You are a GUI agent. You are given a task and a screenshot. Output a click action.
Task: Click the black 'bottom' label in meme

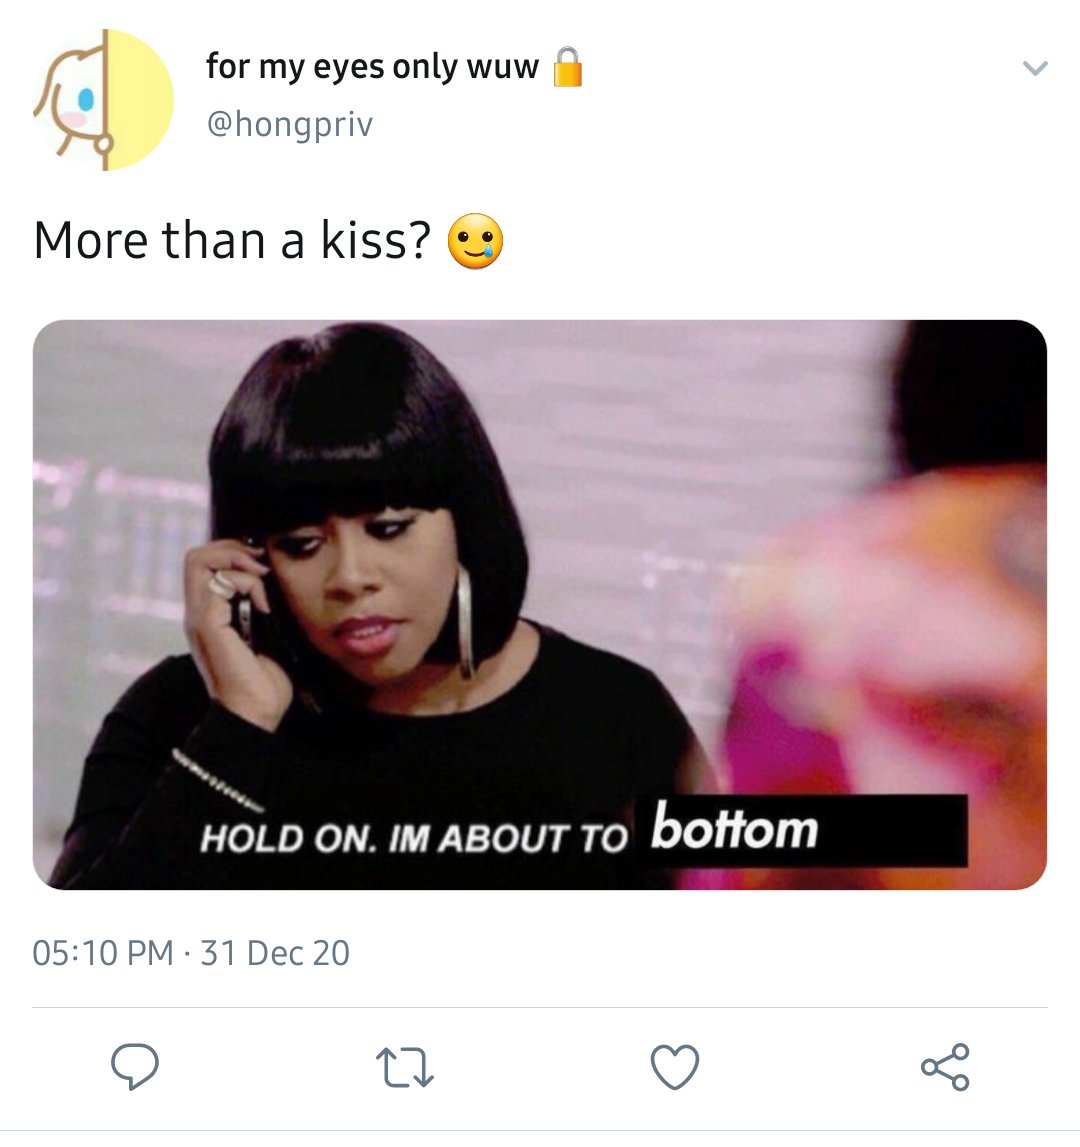[801, 830]
